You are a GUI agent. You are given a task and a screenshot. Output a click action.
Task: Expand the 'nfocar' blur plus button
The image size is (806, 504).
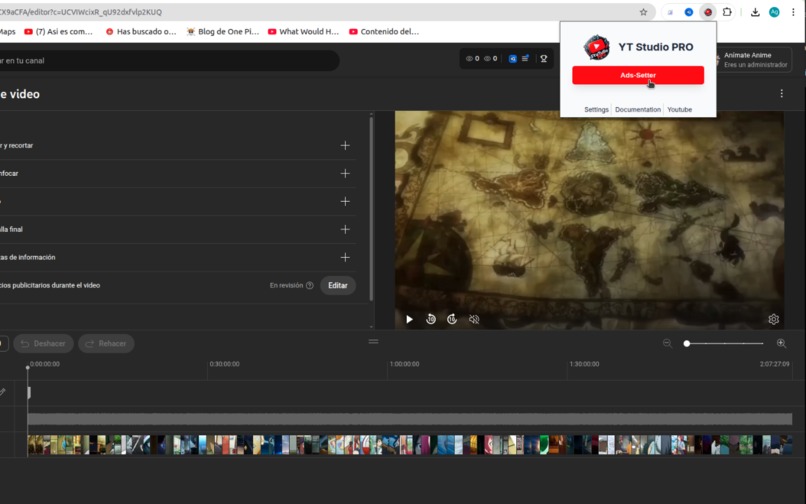click(345, 173)
